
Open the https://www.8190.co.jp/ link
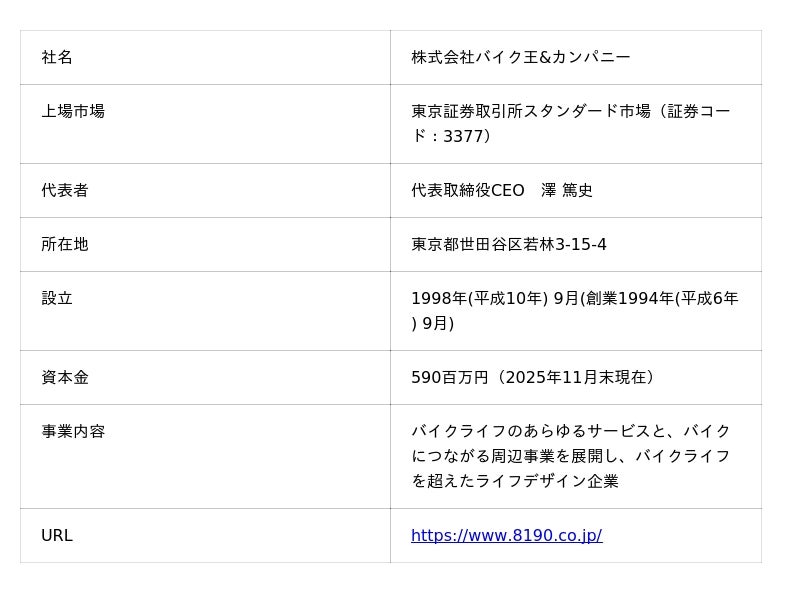506,535
